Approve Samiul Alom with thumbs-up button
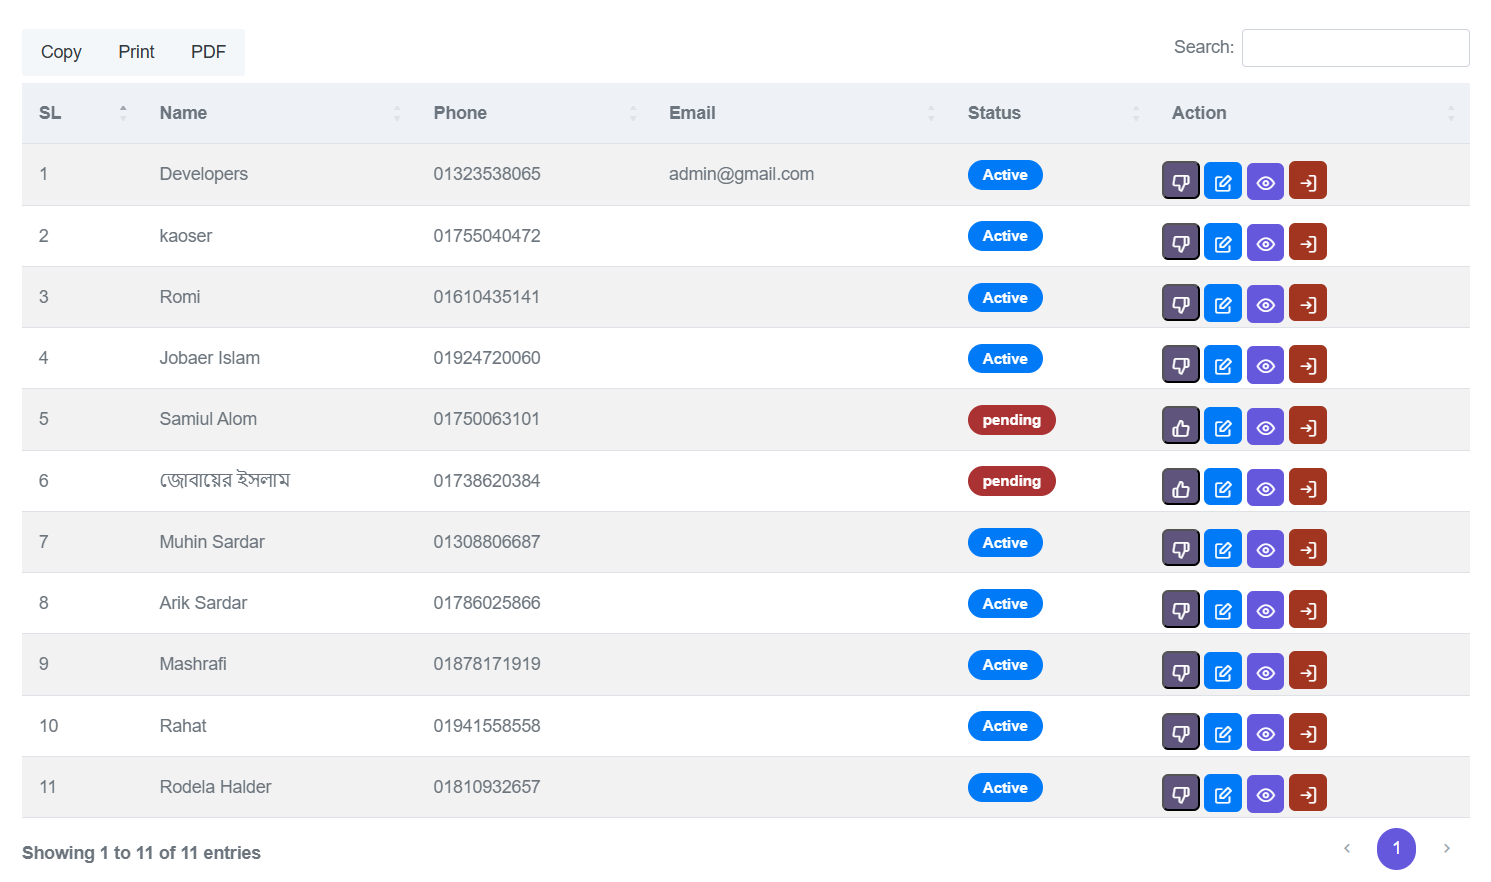Image resolution: width=1491 pixels, height=882 pixels. point(1180,427)
